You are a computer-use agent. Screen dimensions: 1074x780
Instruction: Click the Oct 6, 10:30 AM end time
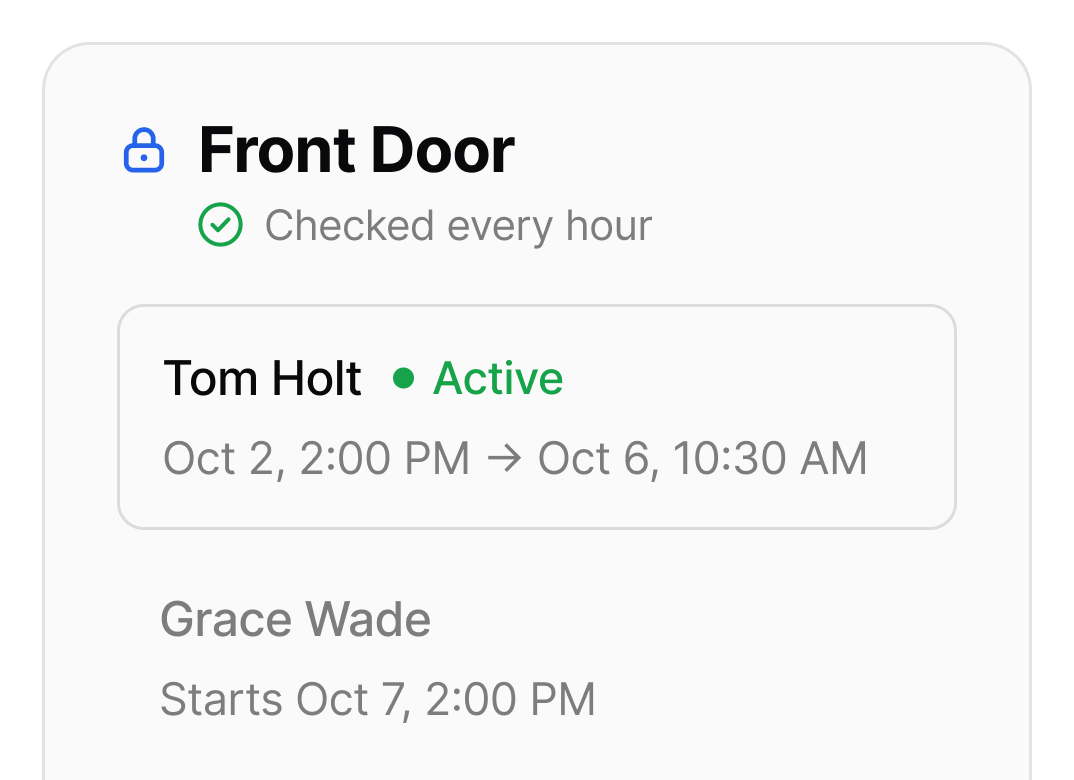click(703, 459)
